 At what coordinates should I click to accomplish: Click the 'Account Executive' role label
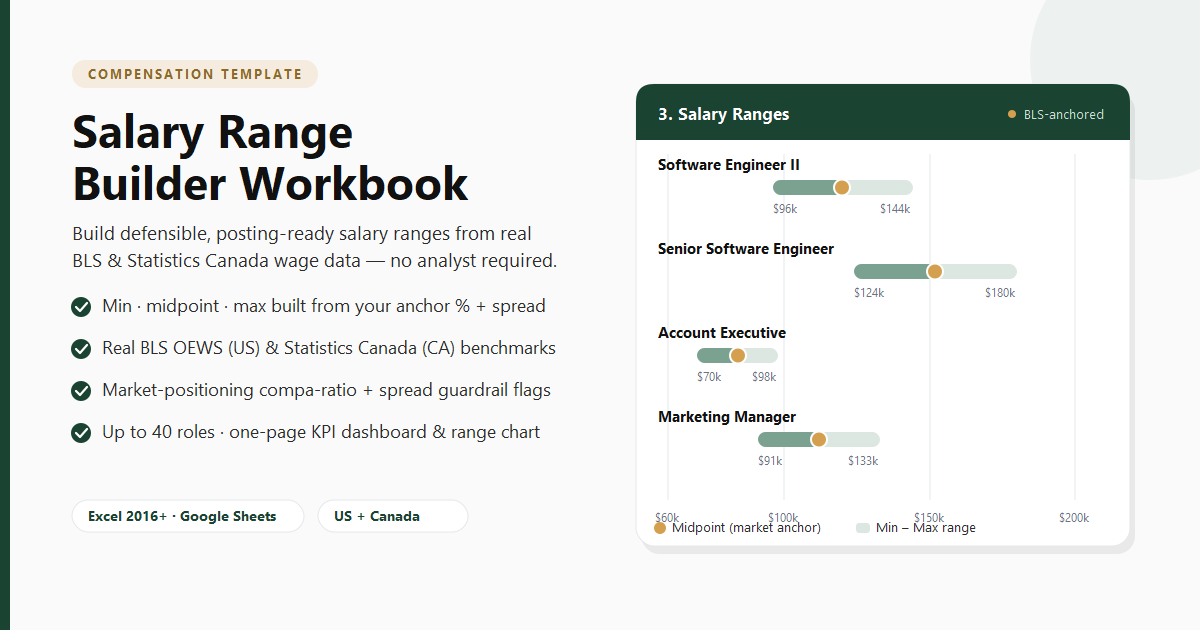tap(722, 333)
